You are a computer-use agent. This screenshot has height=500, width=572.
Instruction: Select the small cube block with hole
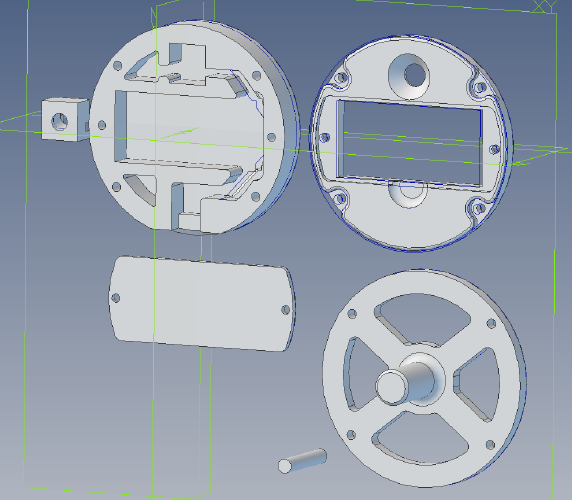[x=65, y=119]
